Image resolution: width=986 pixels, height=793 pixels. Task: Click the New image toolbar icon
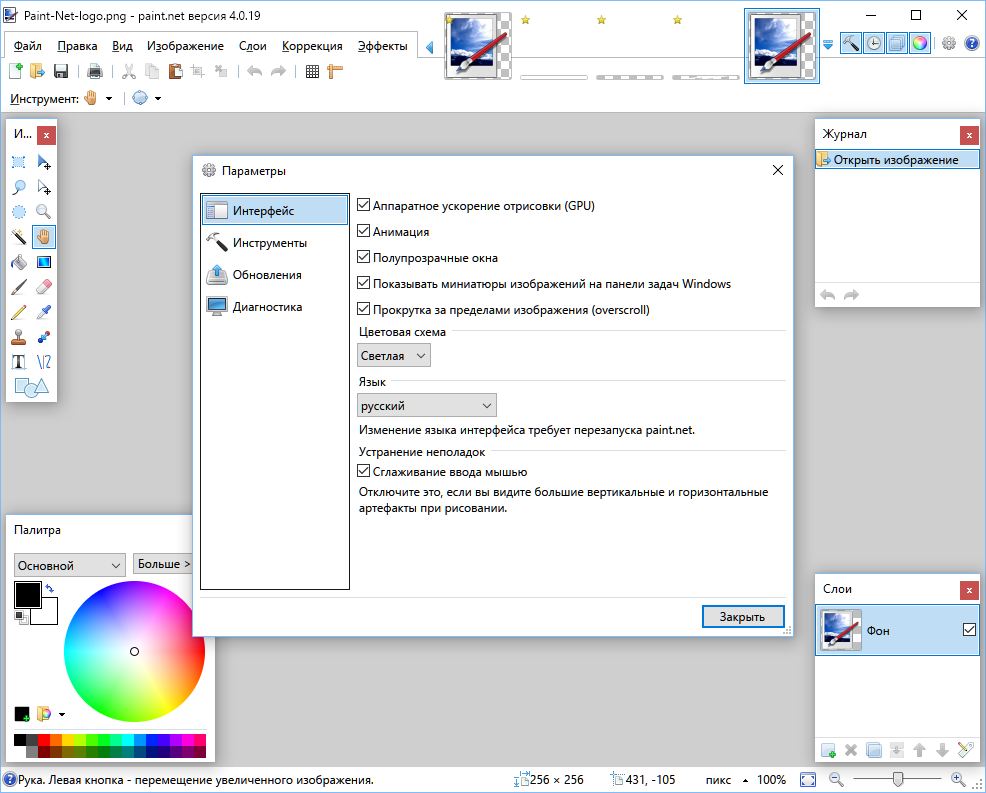(16, 71)
